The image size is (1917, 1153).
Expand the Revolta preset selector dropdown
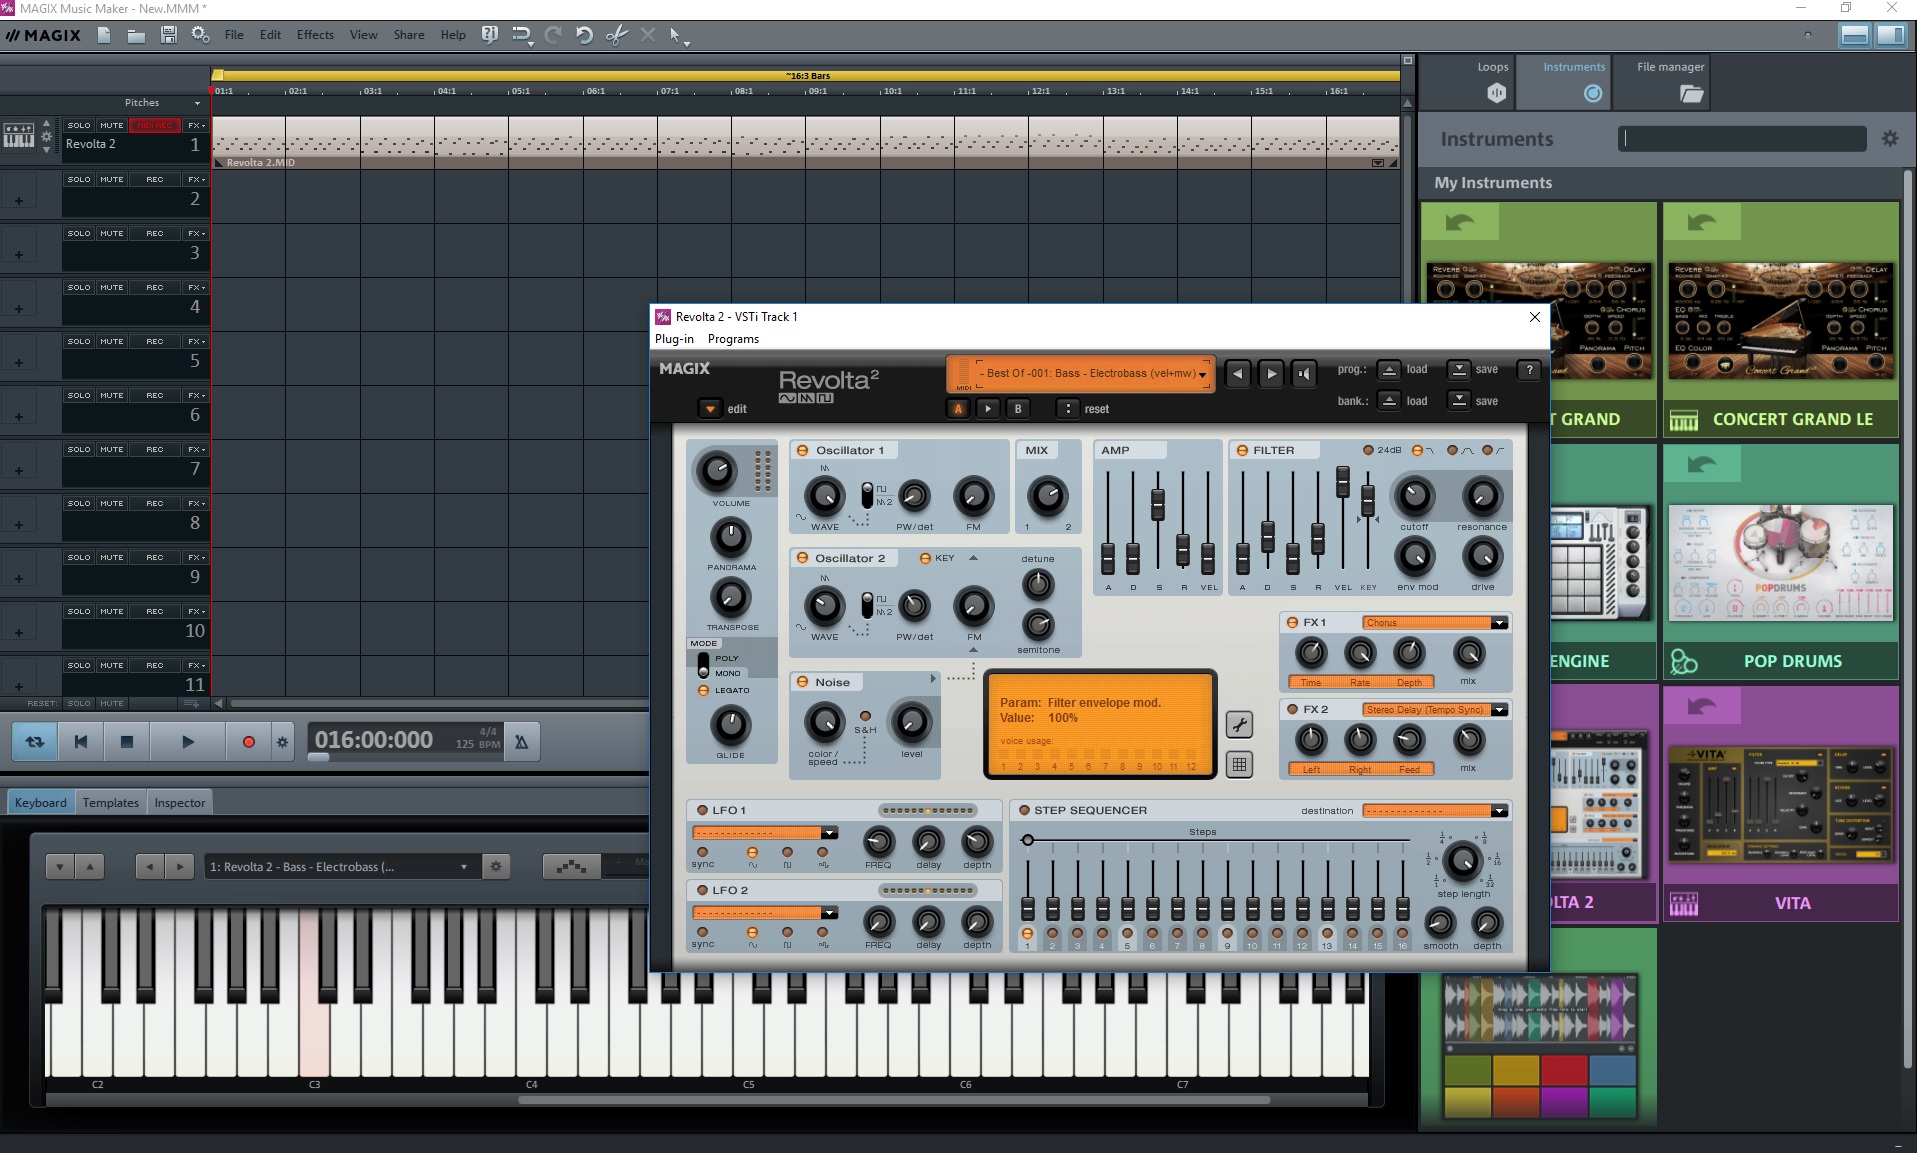point(1202,374)
